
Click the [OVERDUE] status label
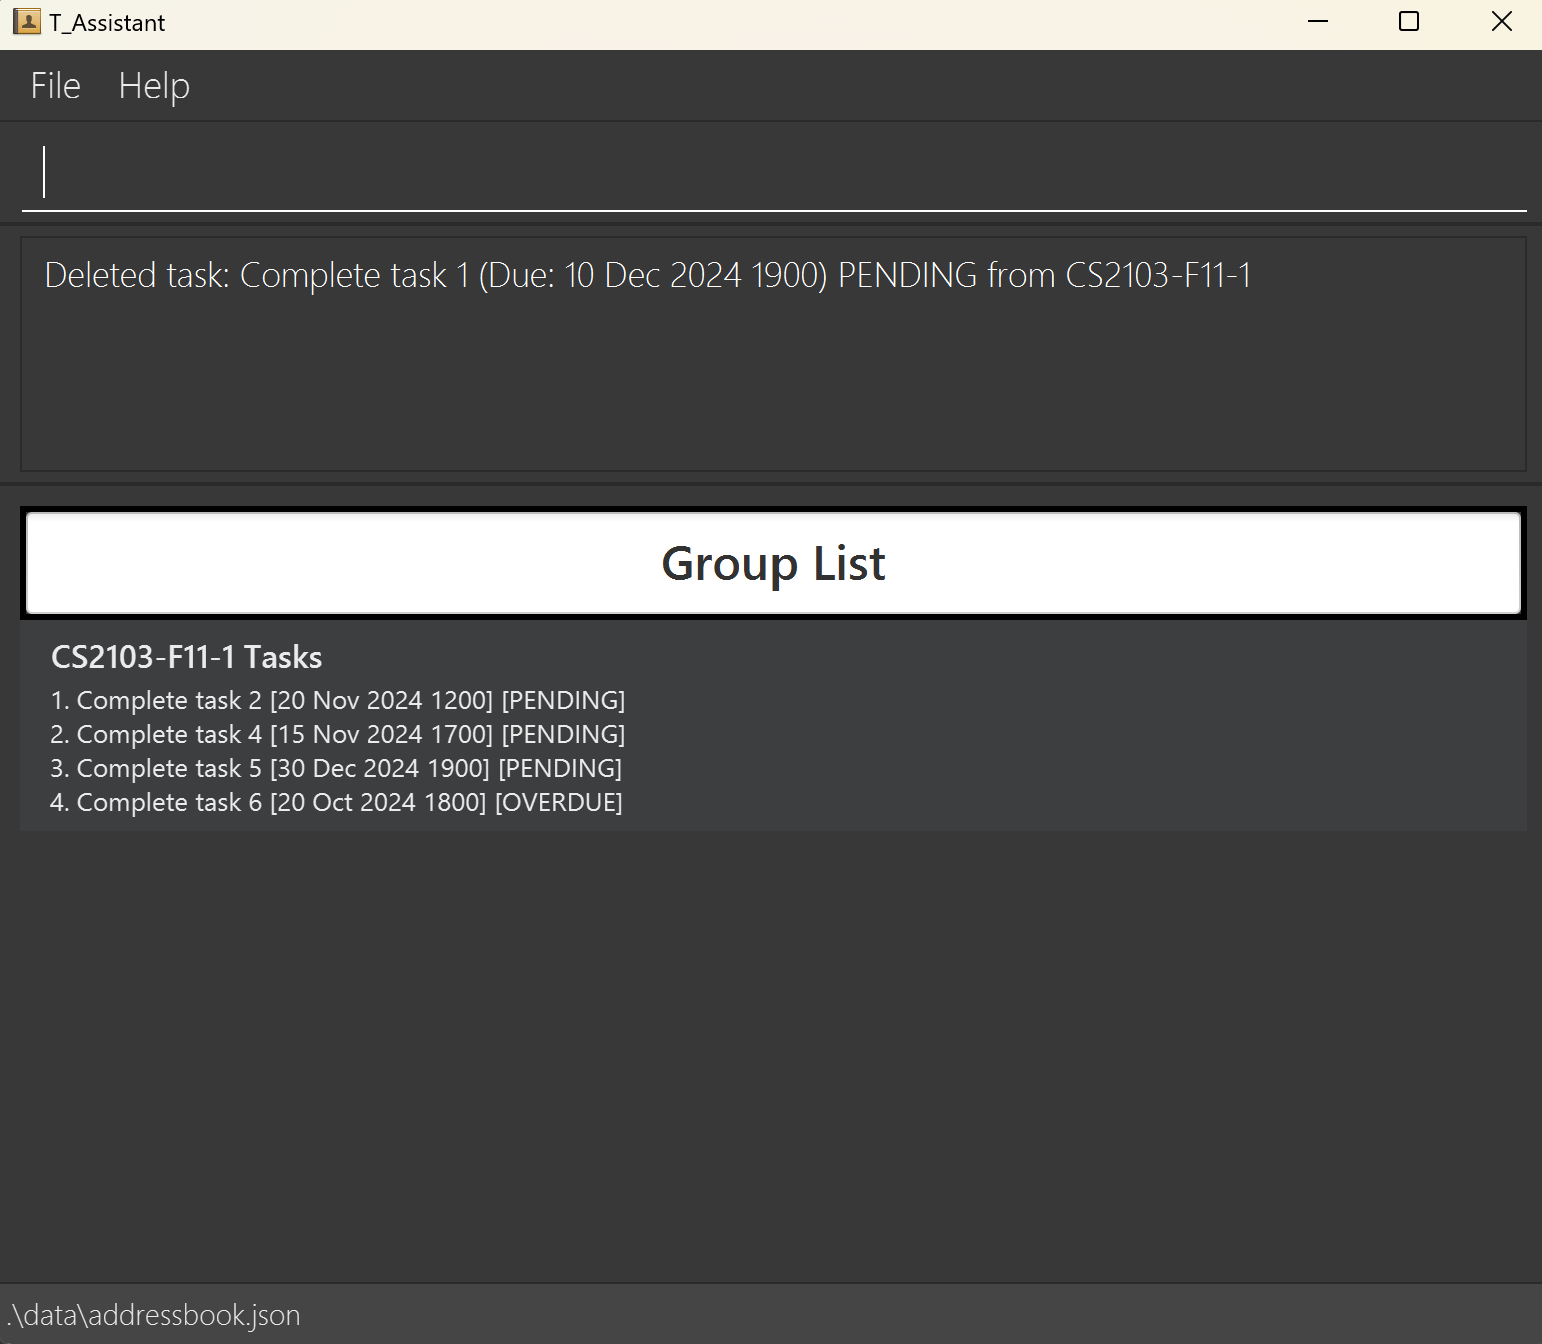(x=558, y=803)
